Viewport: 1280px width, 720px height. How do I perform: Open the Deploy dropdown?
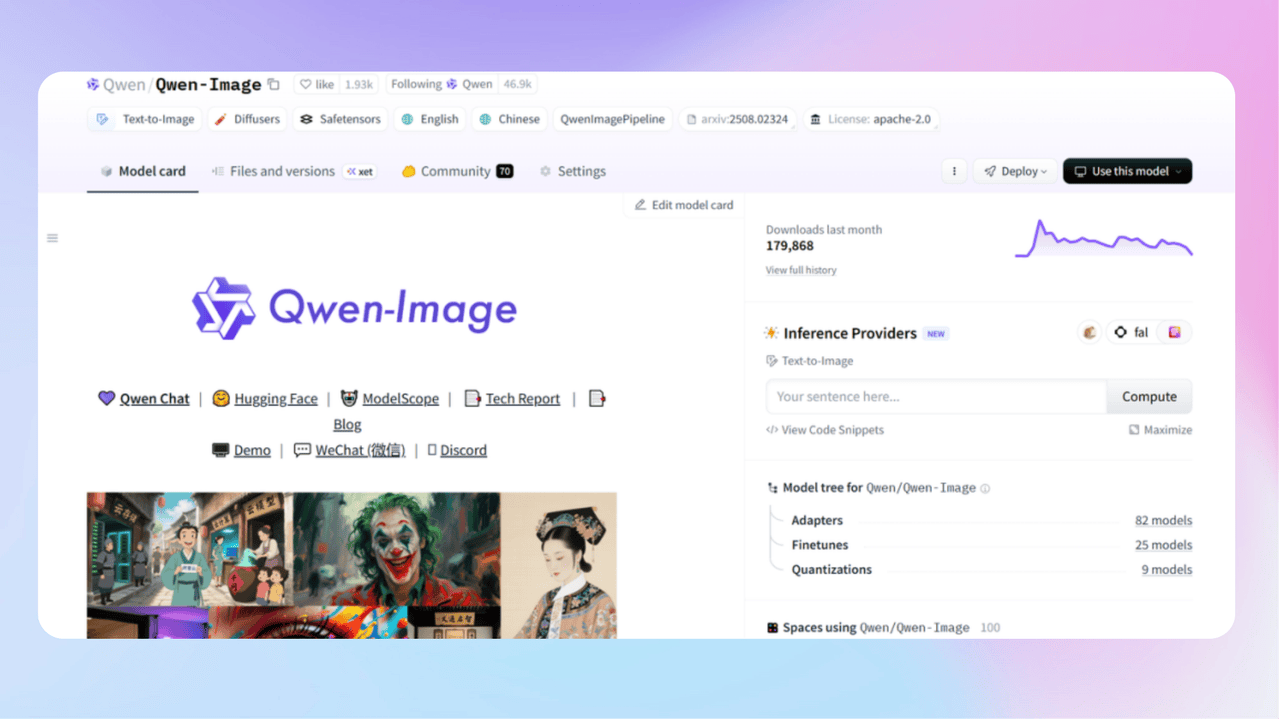coord(1015,171)
